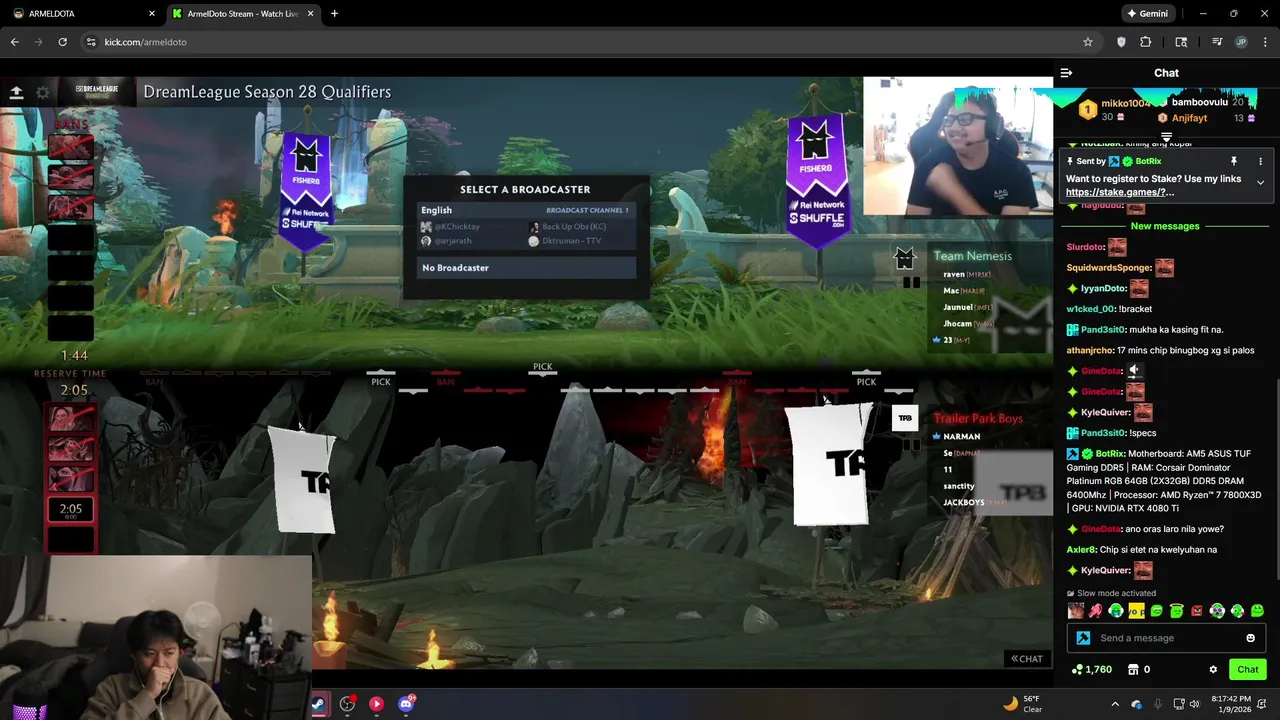Unpin the pinned BotRix message with the pin icon
This screenshot has width=1280, height=720.
pos(1234,161)
